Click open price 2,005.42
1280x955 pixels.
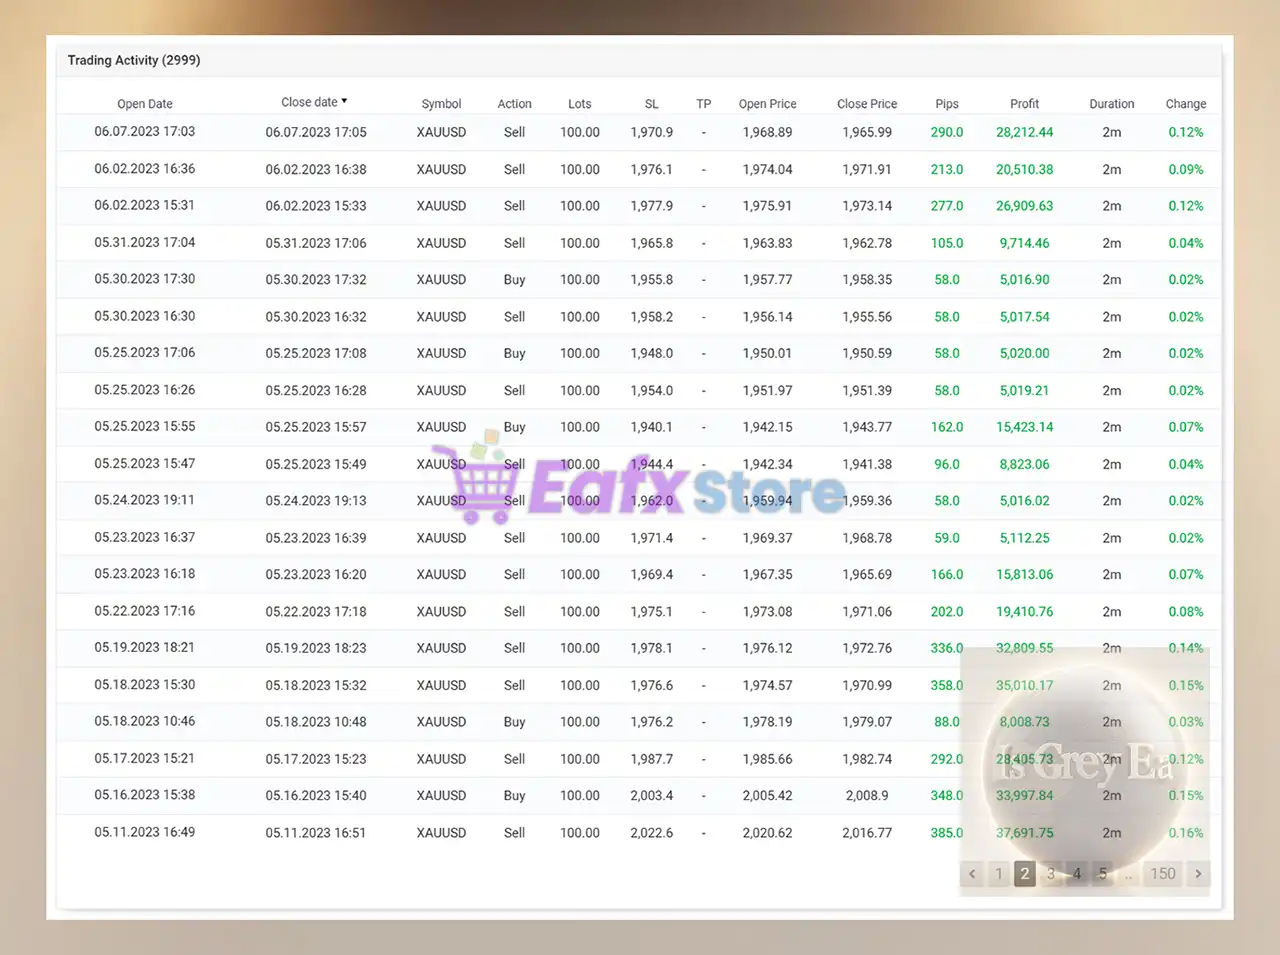[x=768, y=796]
